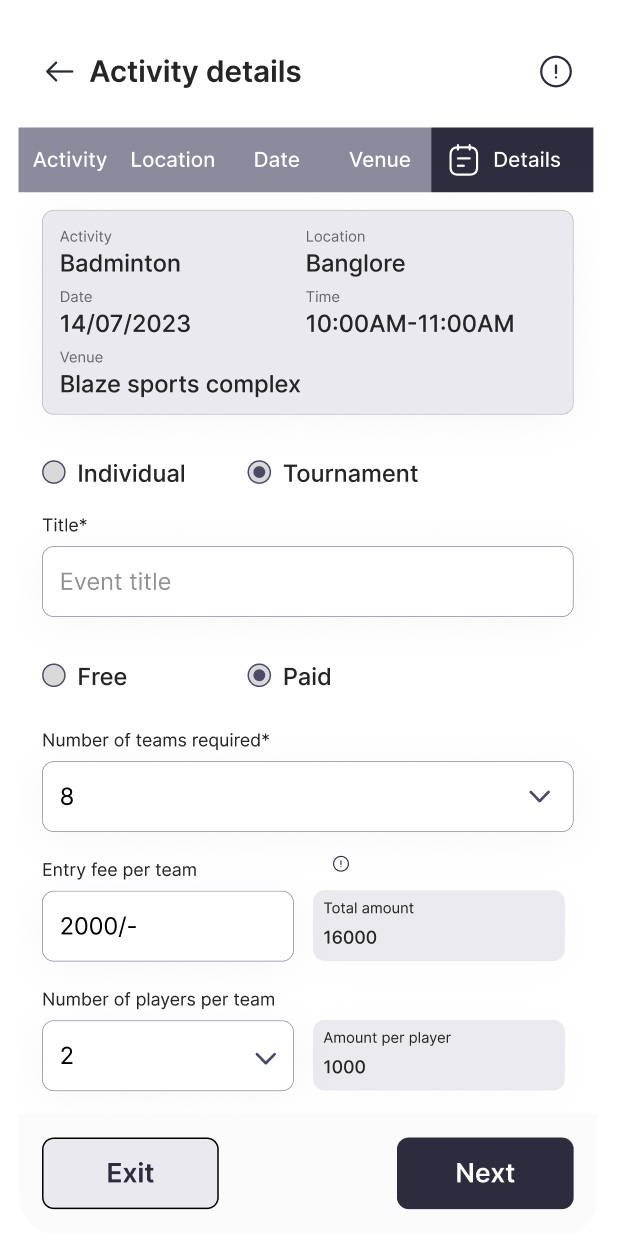Screen dimensions: 617x1256
Task: Choose the Paid option
Action: 259,676
